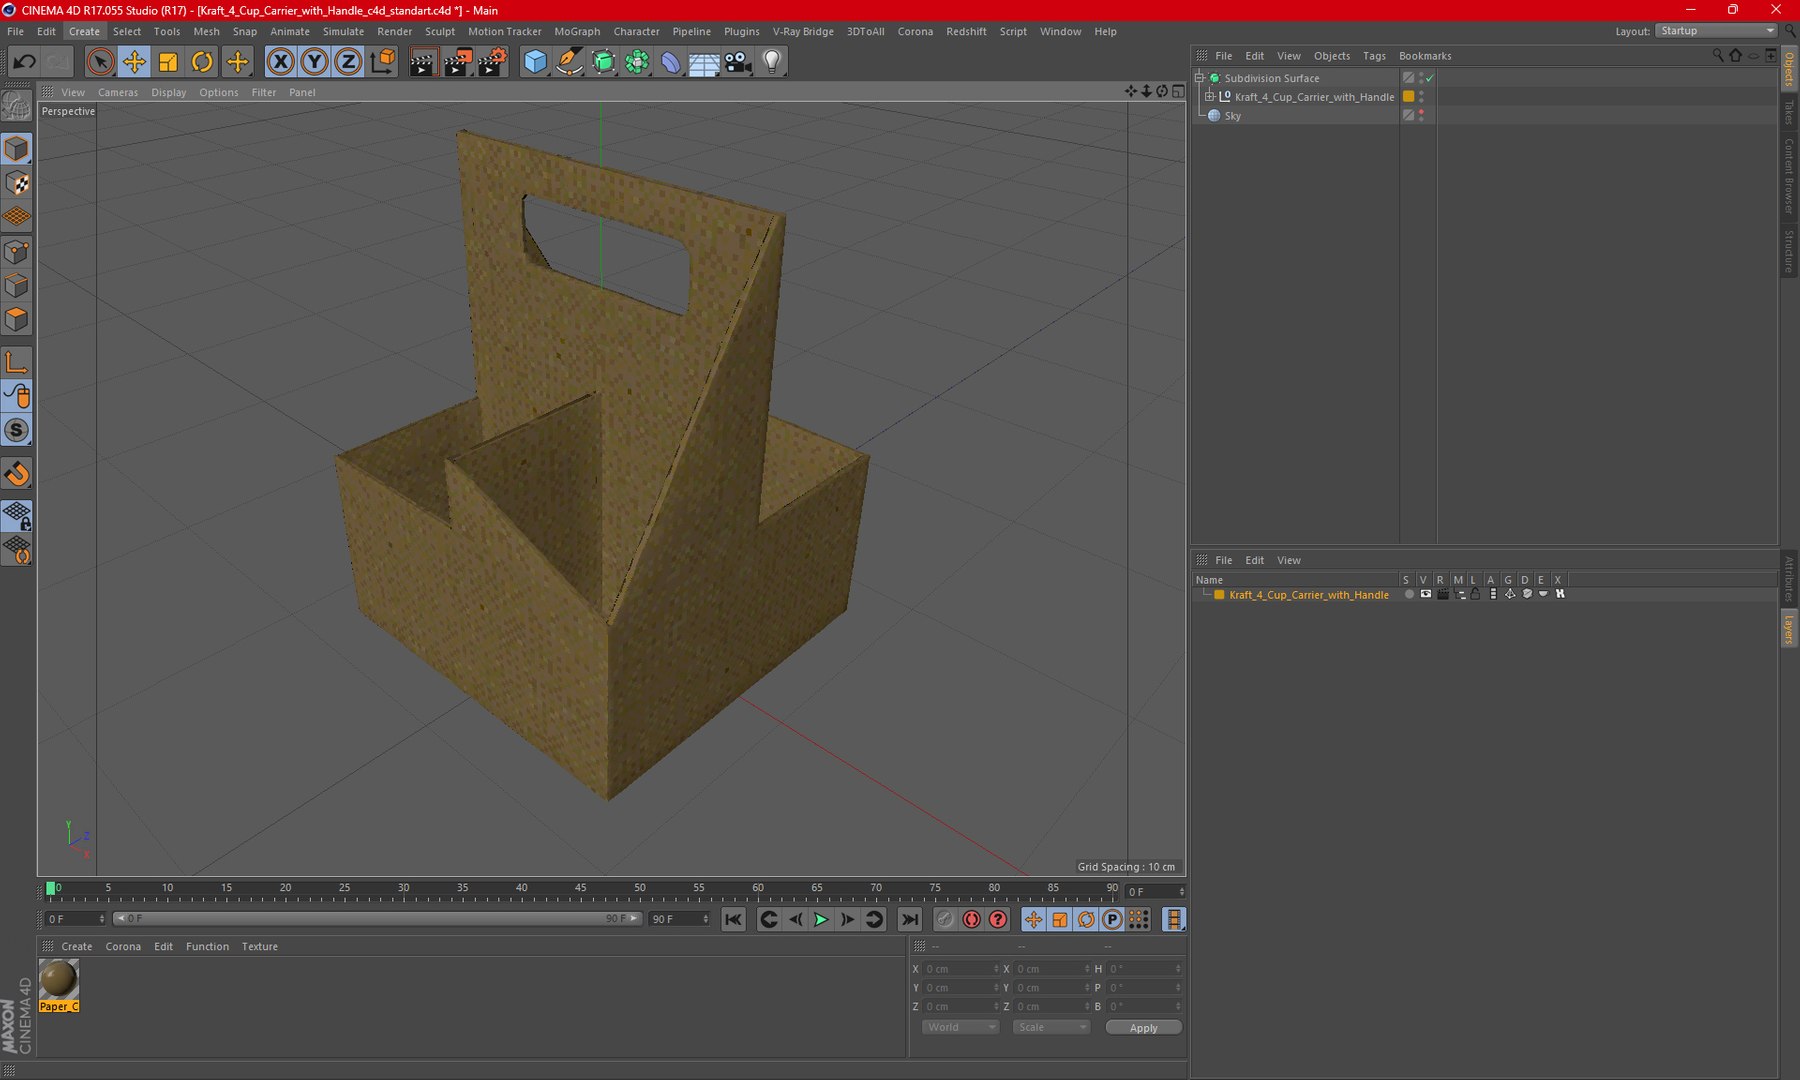Viewport: 1800px width, 1080px height.
Task: Open Object Manager Tags menu
Action: click(x=1374, y=56)
